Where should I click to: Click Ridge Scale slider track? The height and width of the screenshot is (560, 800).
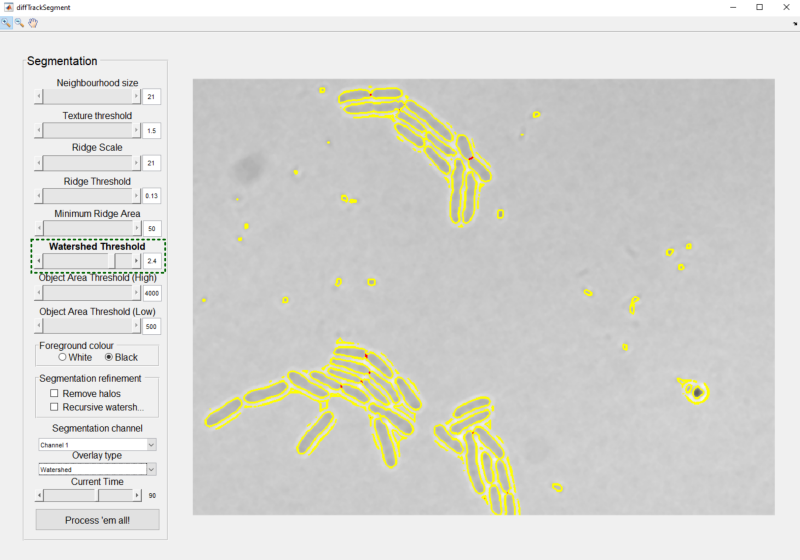[87, 163]
